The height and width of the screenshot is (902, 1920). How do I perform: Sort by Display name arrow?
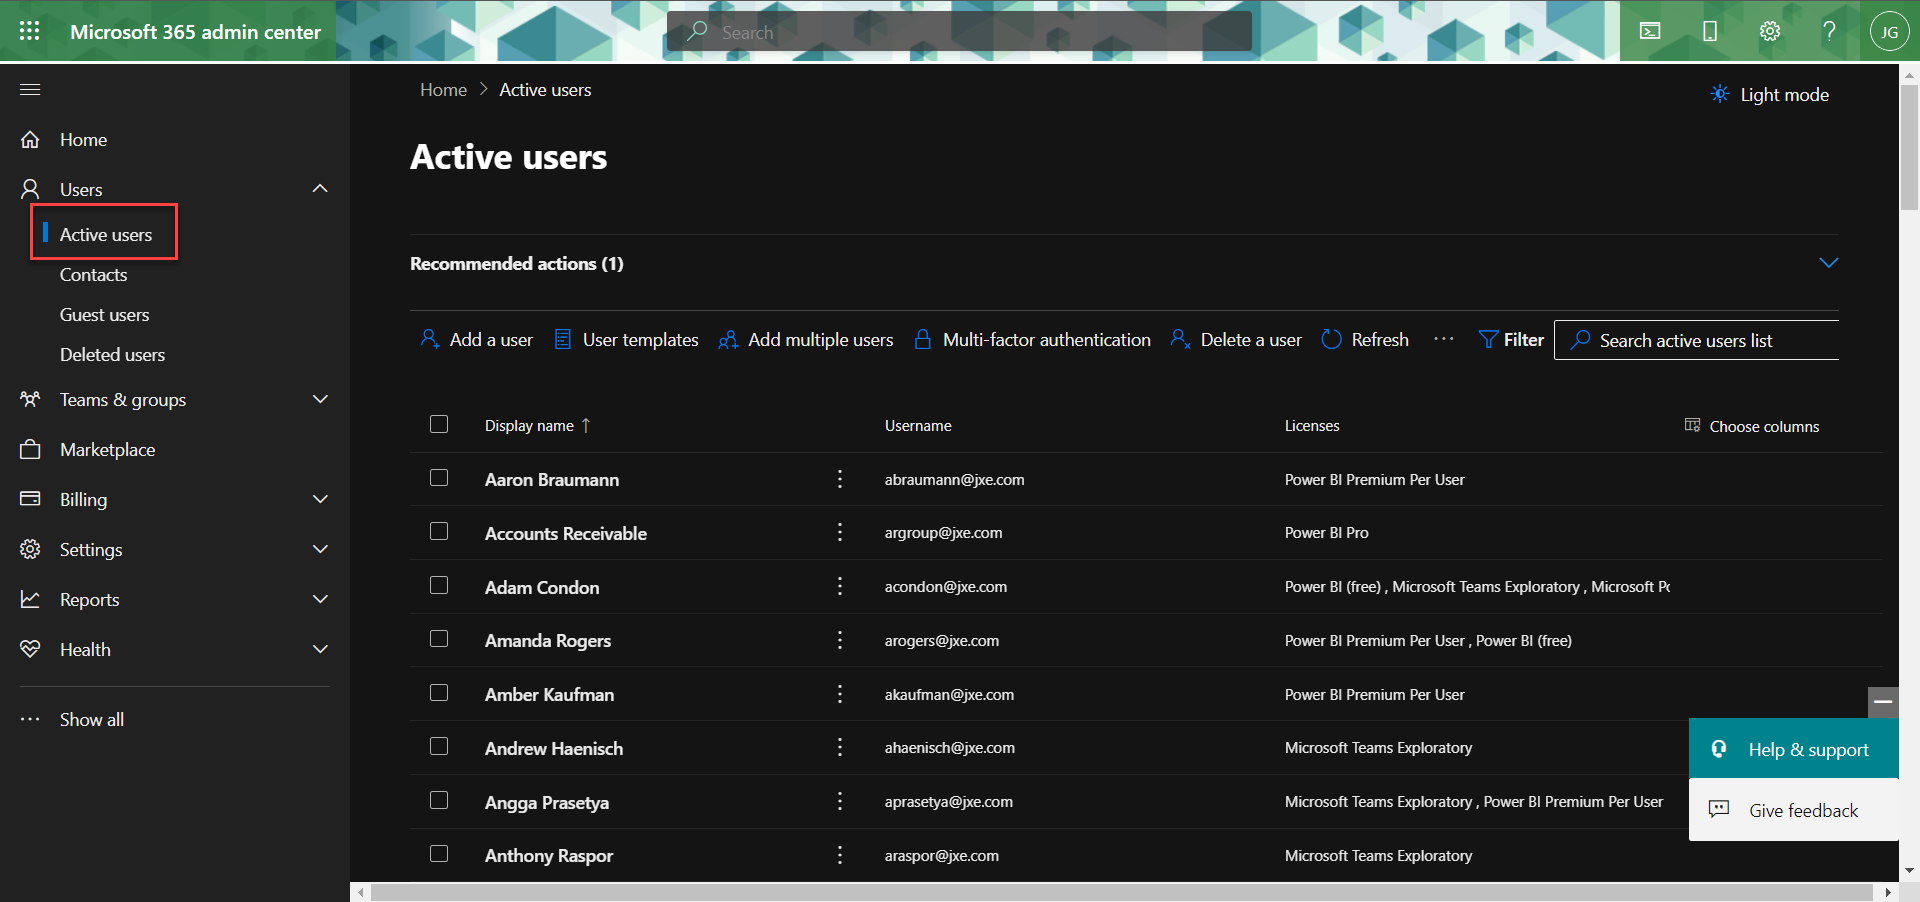point(586,425)
